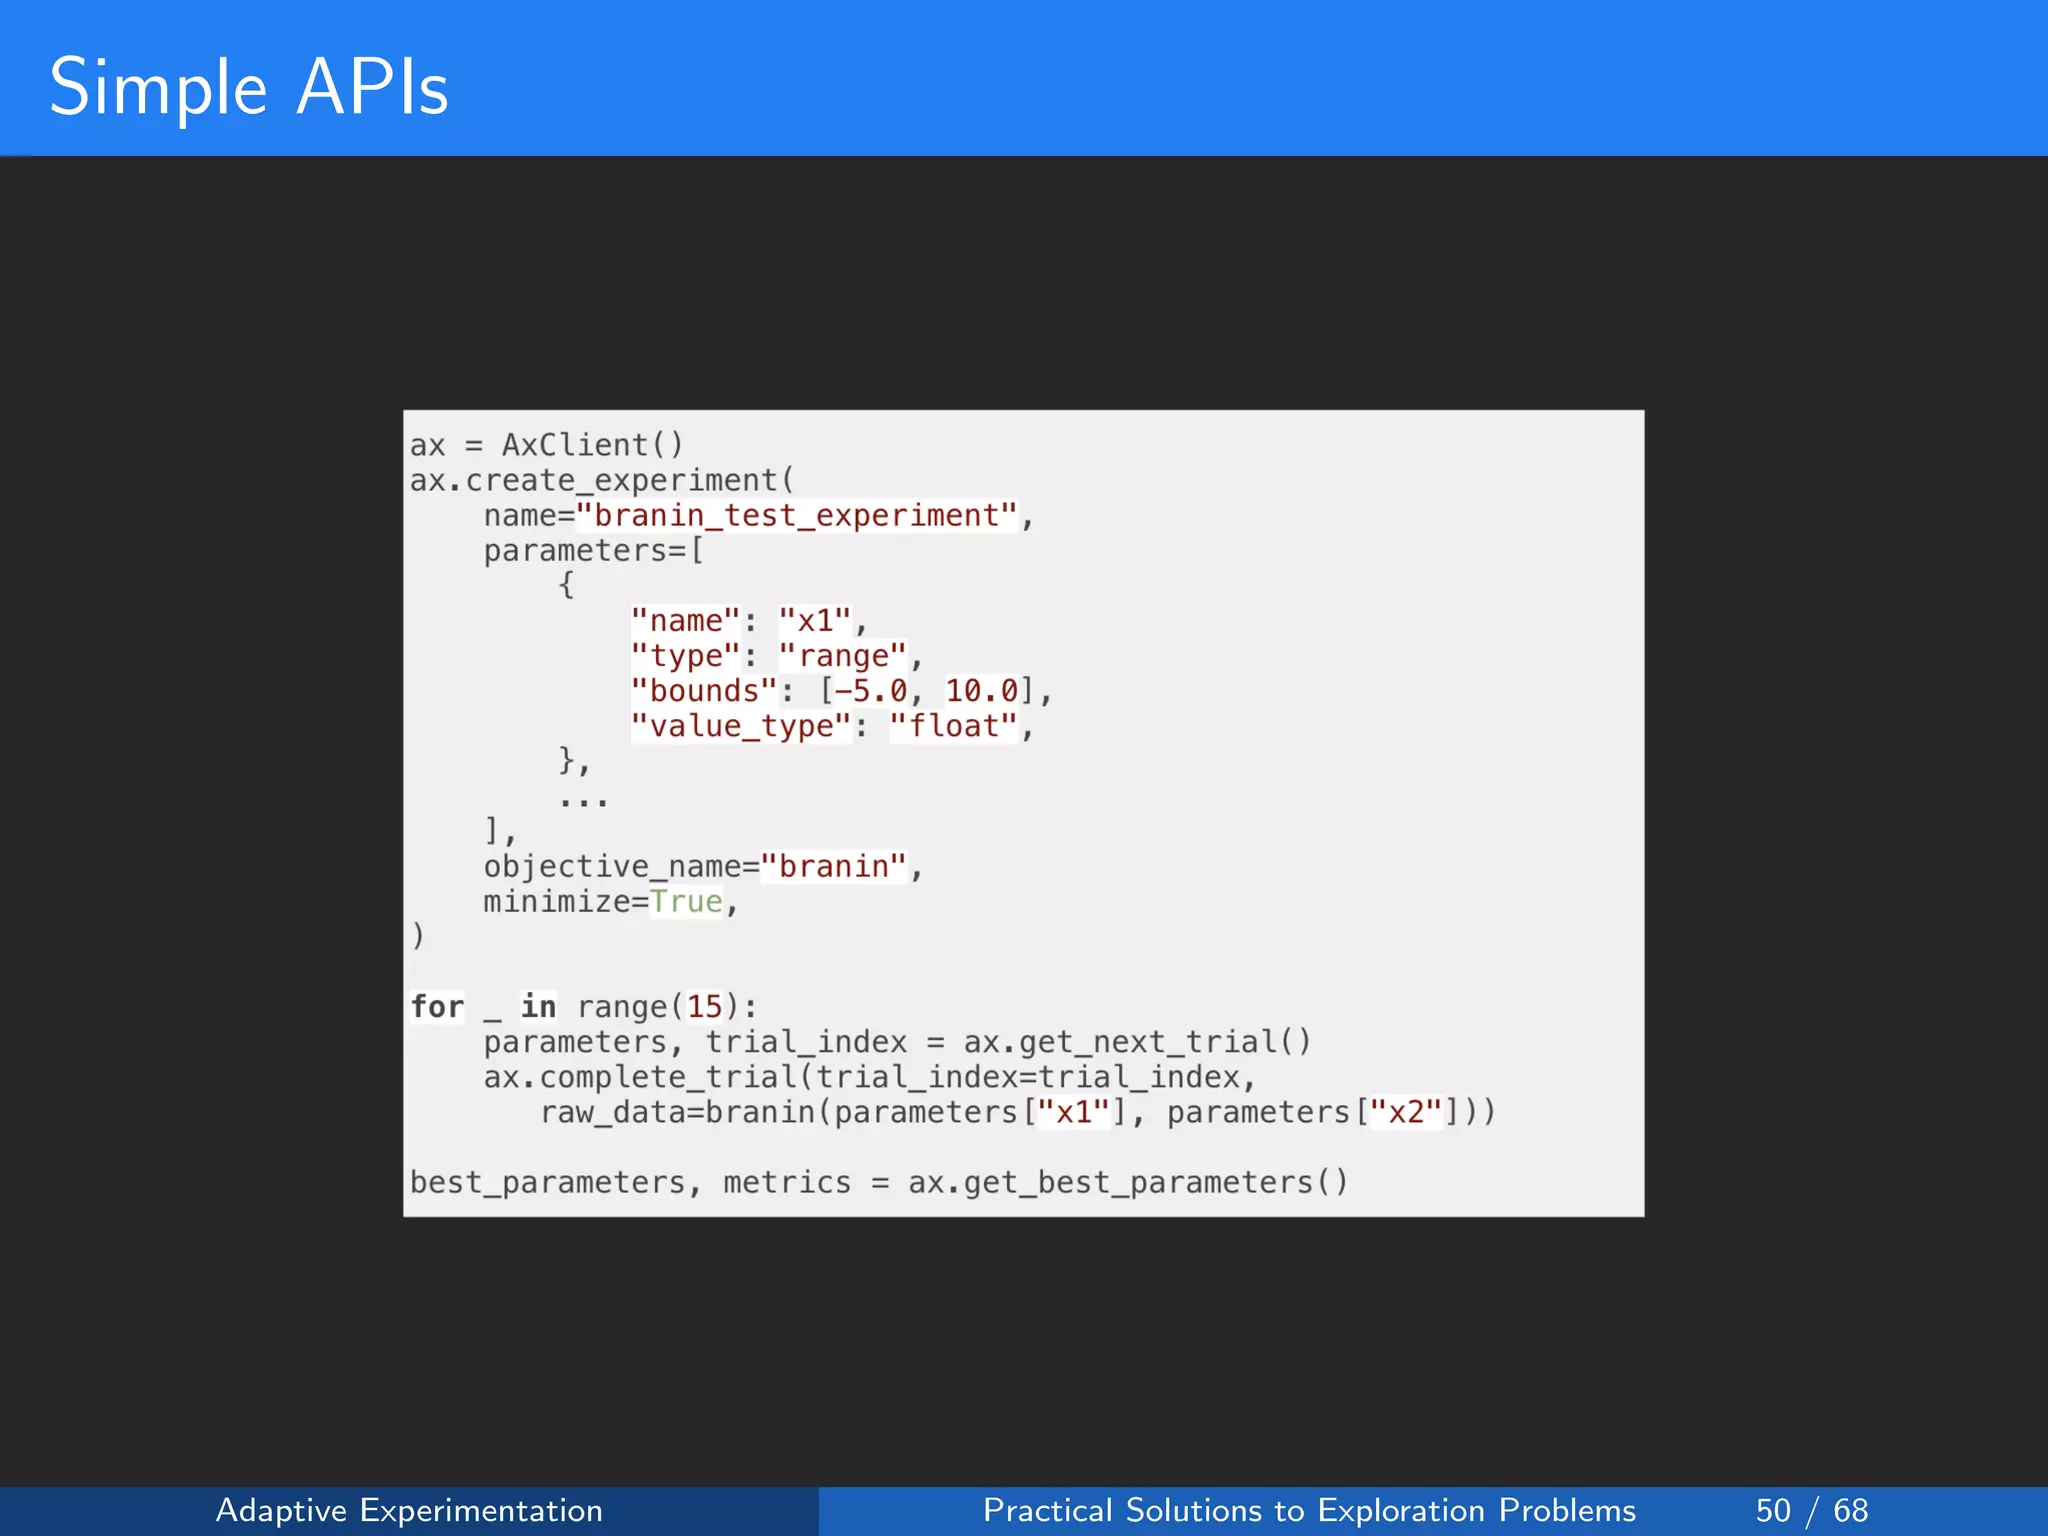The width and height of the screenshot is (2048, 1536).
Task: Click the 'objective_name="branin"' code line
Action: (704, 866)
